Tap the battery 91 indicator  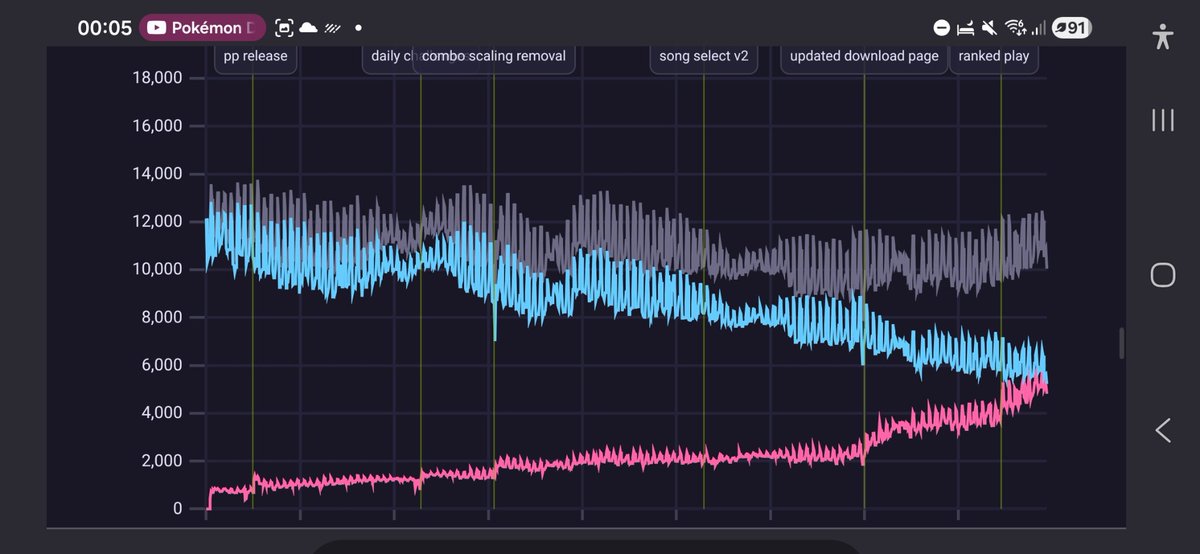[1071, 28]
